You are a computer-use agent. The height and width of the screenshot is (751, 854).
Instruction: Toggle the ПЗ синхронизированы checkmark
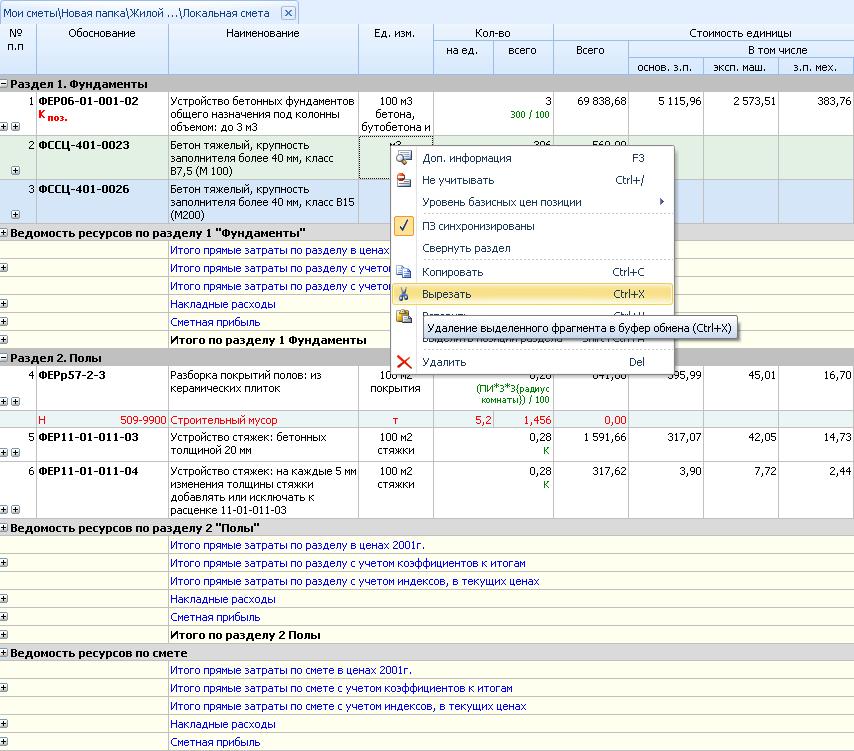(404, 226)
